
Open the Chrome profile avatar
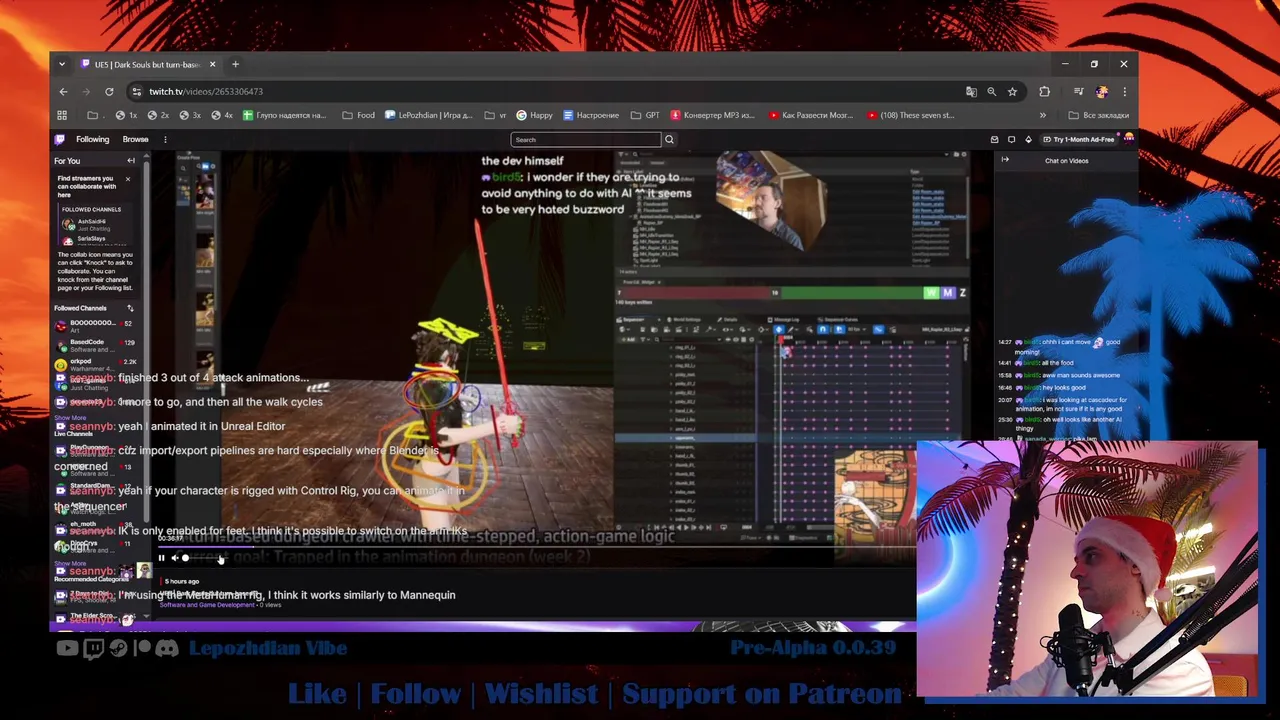[1101, 91]
